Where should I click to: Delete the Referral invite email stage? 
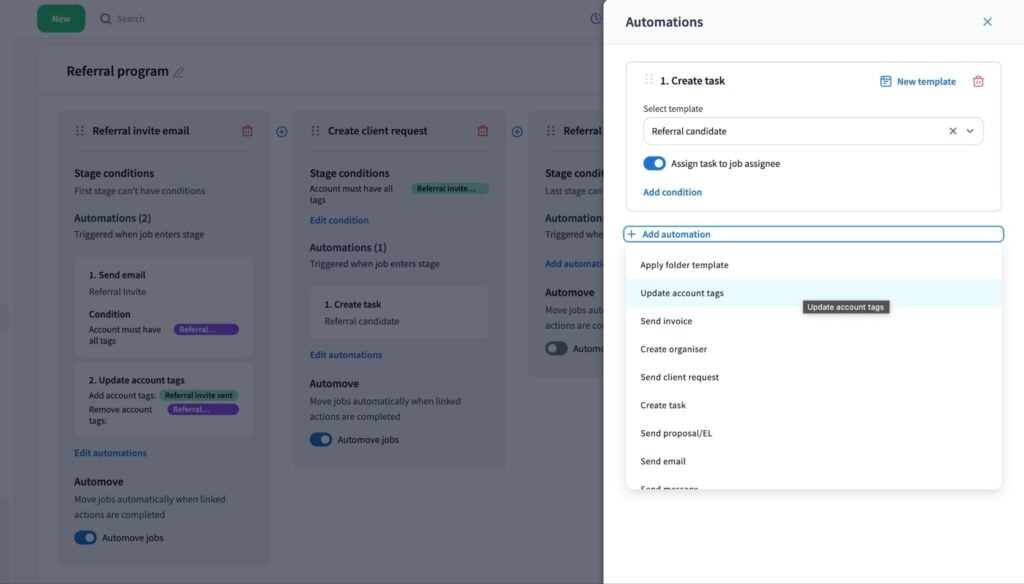click(x=247, y=131)
